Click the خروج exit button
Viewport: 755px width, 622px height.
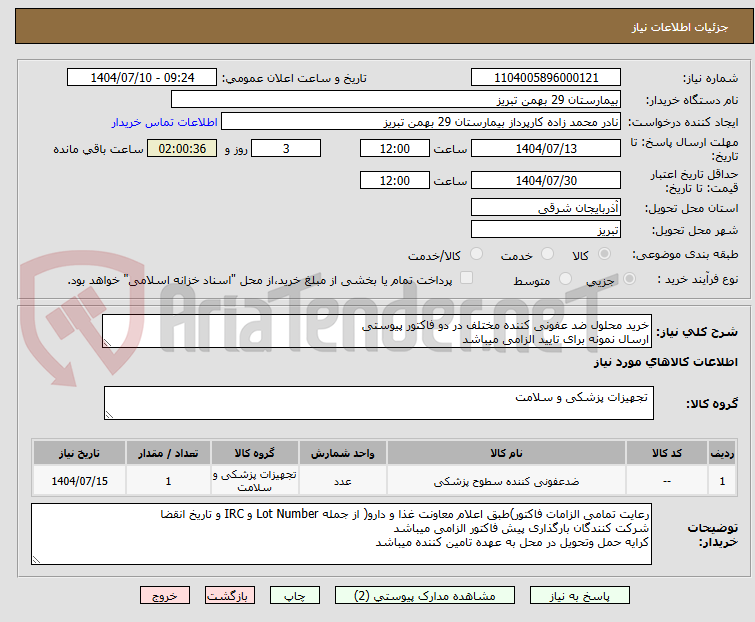(x=165, y=596)
